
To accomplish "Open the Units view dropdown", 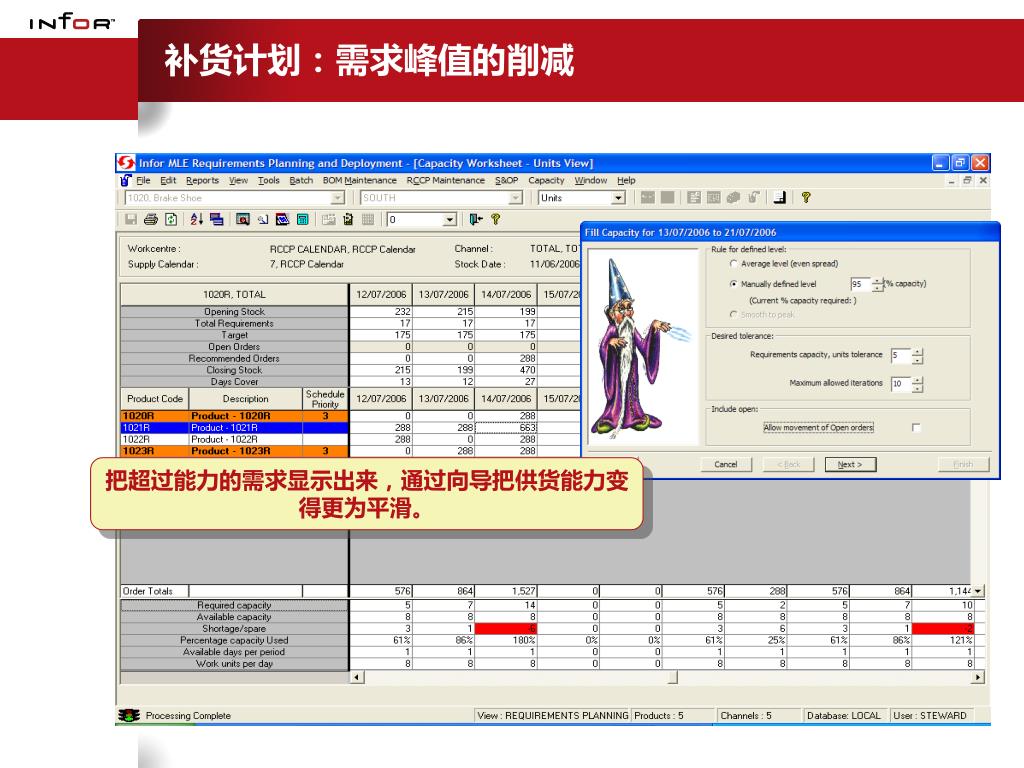I will [618, 198].
